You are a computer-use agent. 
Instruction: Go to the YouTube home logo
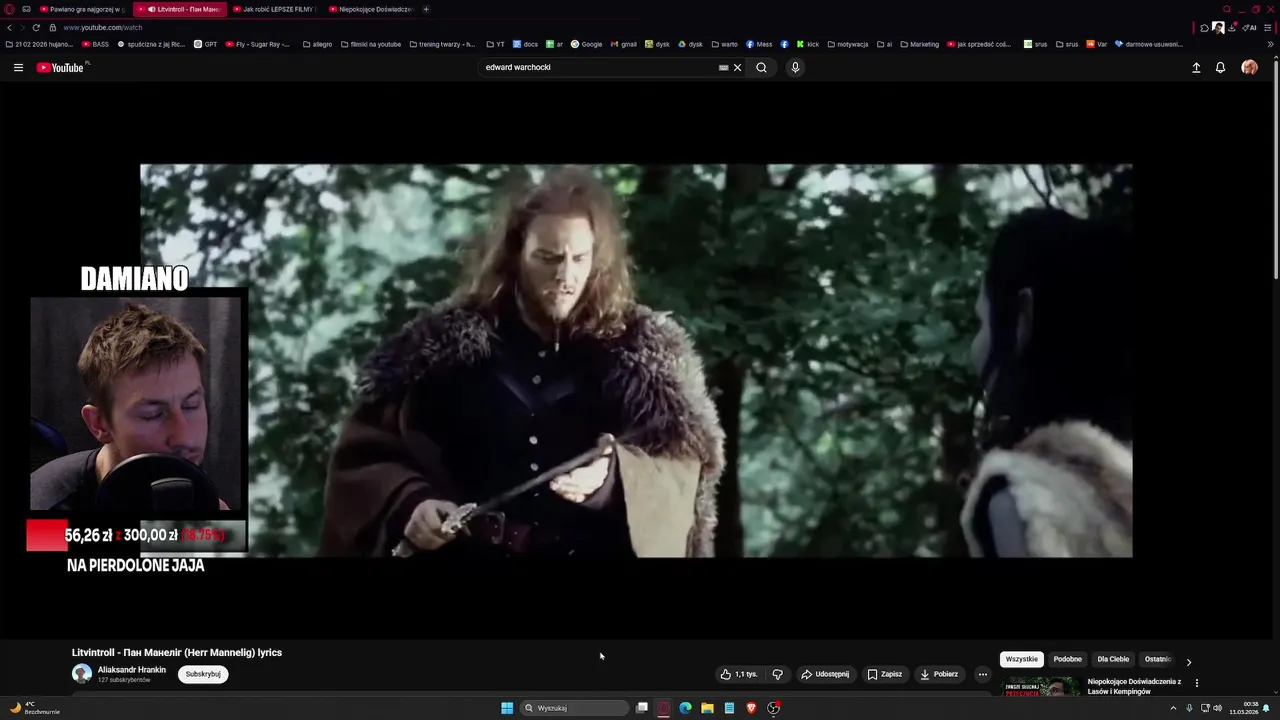coord(60,68)
